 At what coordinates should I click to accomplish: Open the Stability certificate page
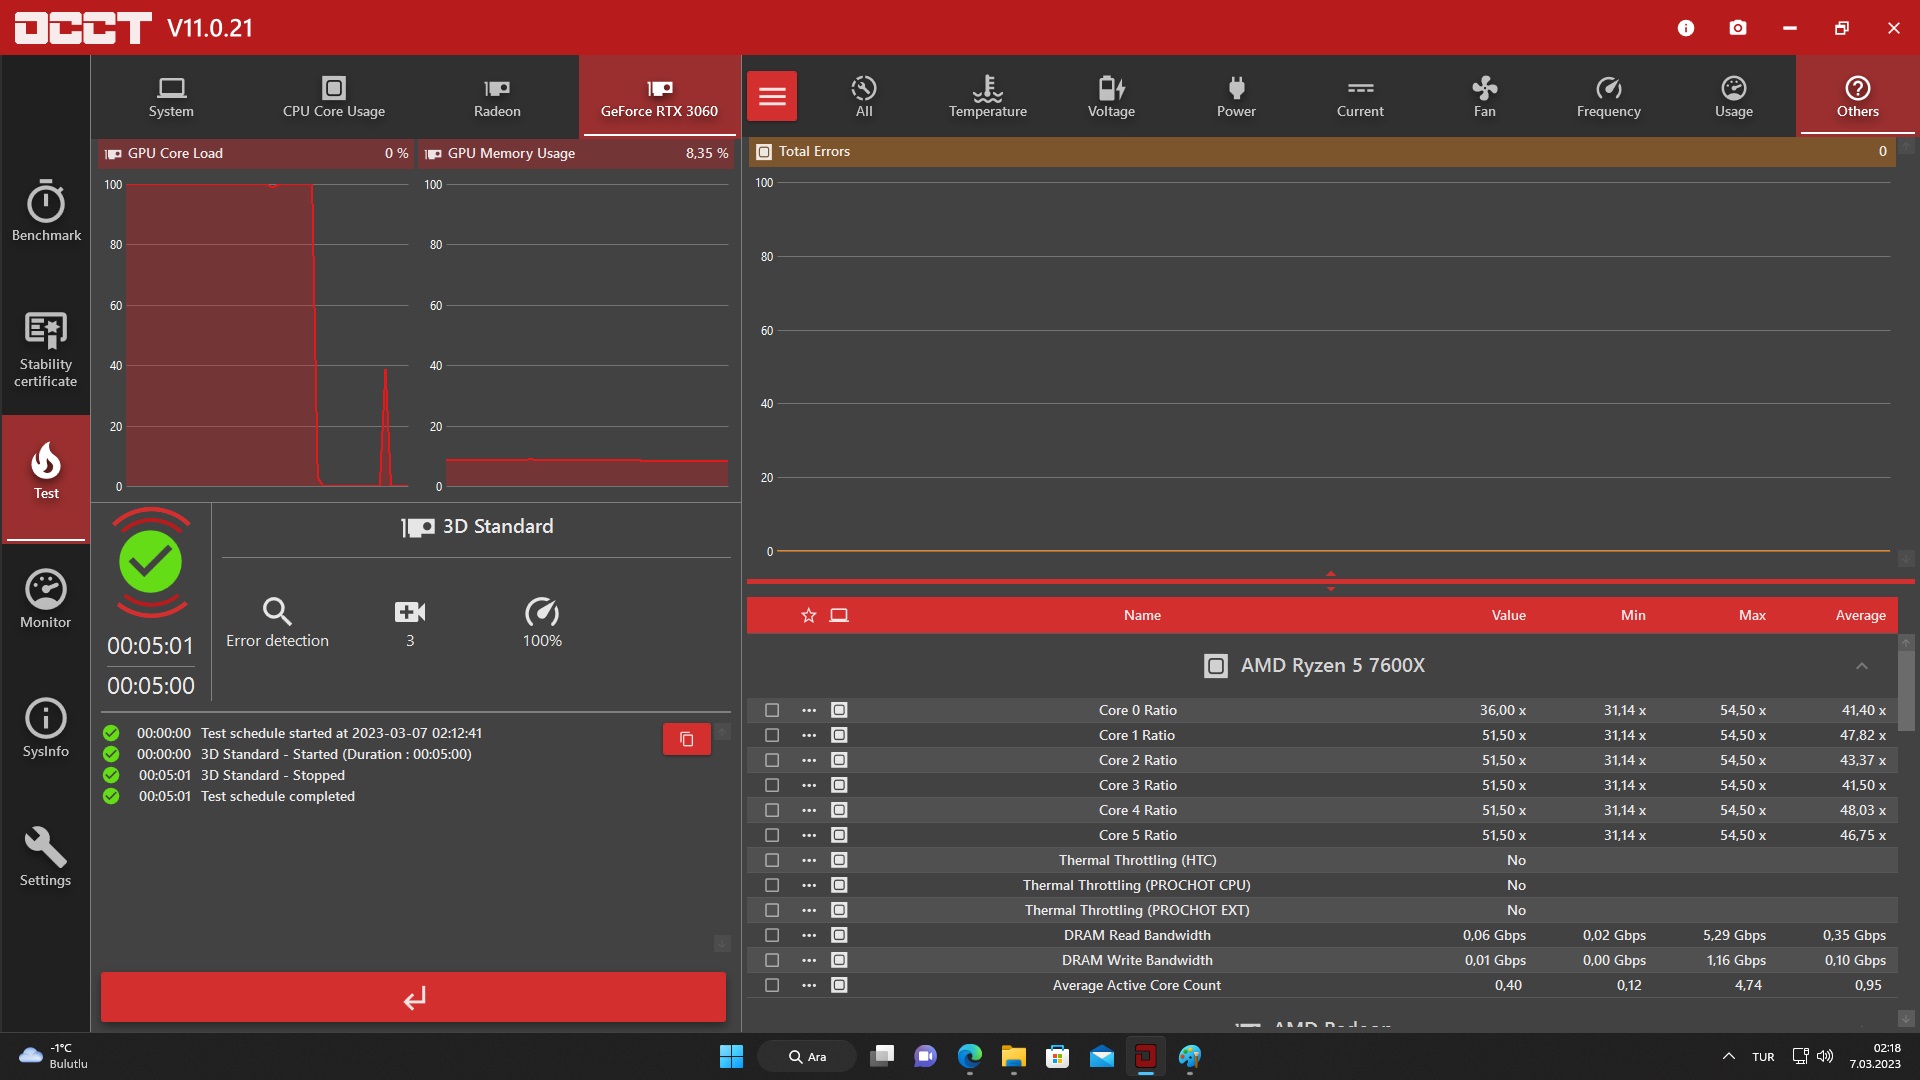coord(46,348)
